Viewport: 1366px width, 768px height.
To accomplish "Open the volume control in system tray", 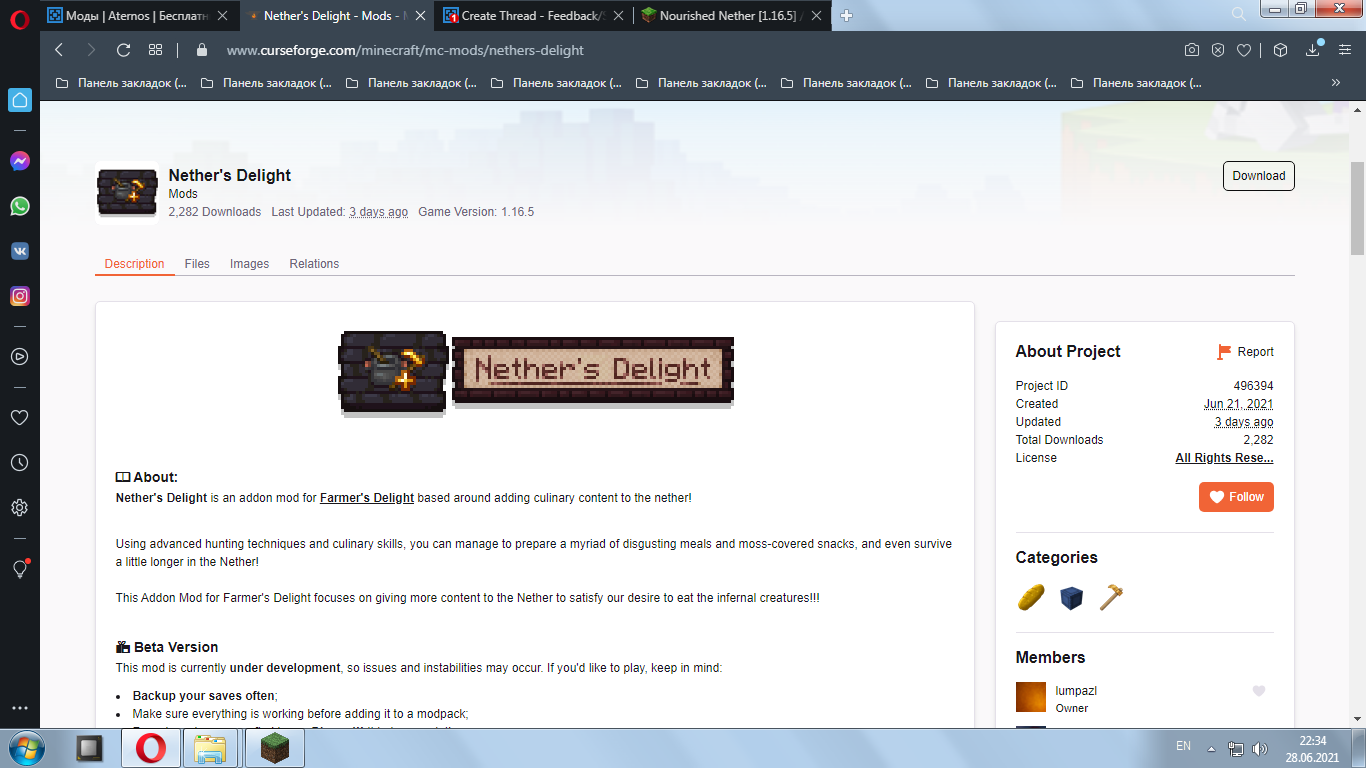I will coord(1260,748).
